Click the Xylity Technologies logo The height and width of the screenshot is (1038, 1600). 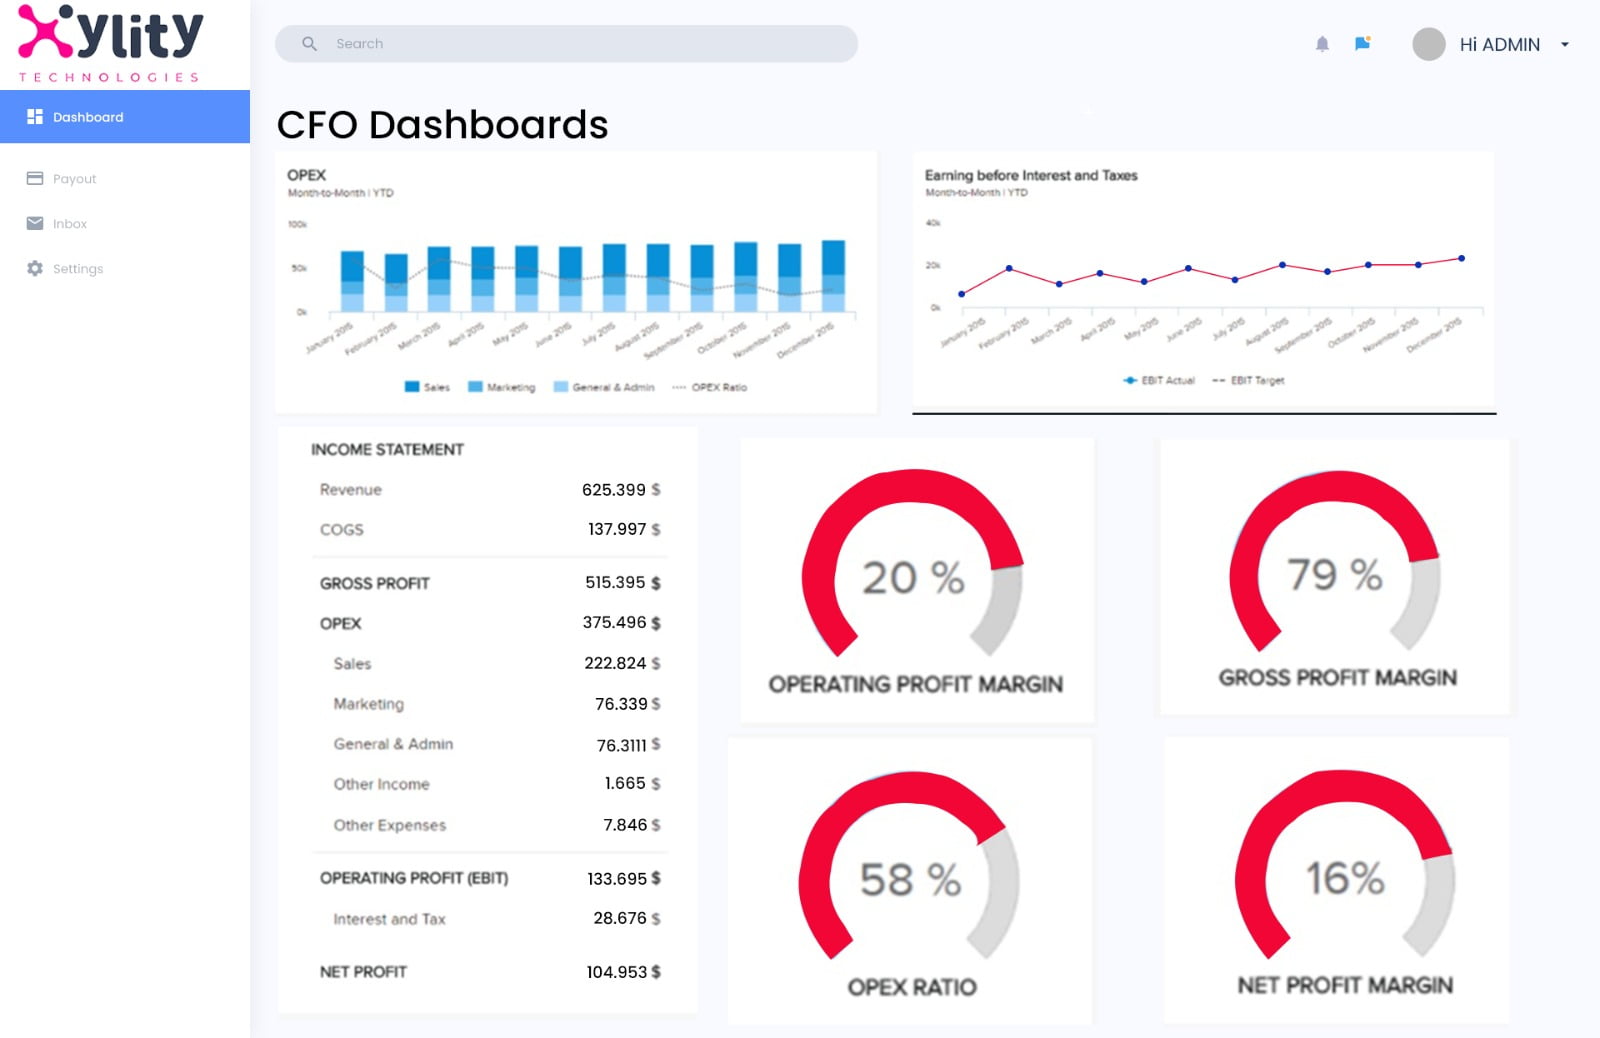point(110,44)
